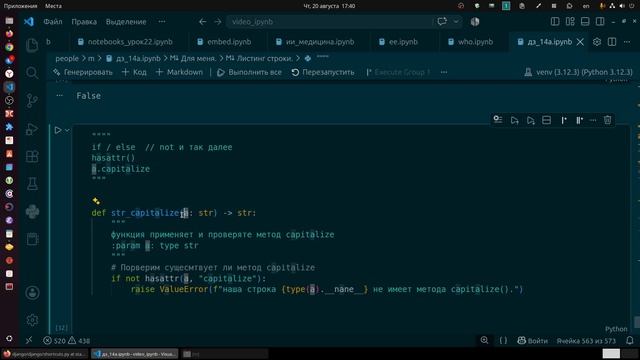The height and width of the screenshot is (360, 640).
Task: Open the remote window indicator
Action: (29, 340)
